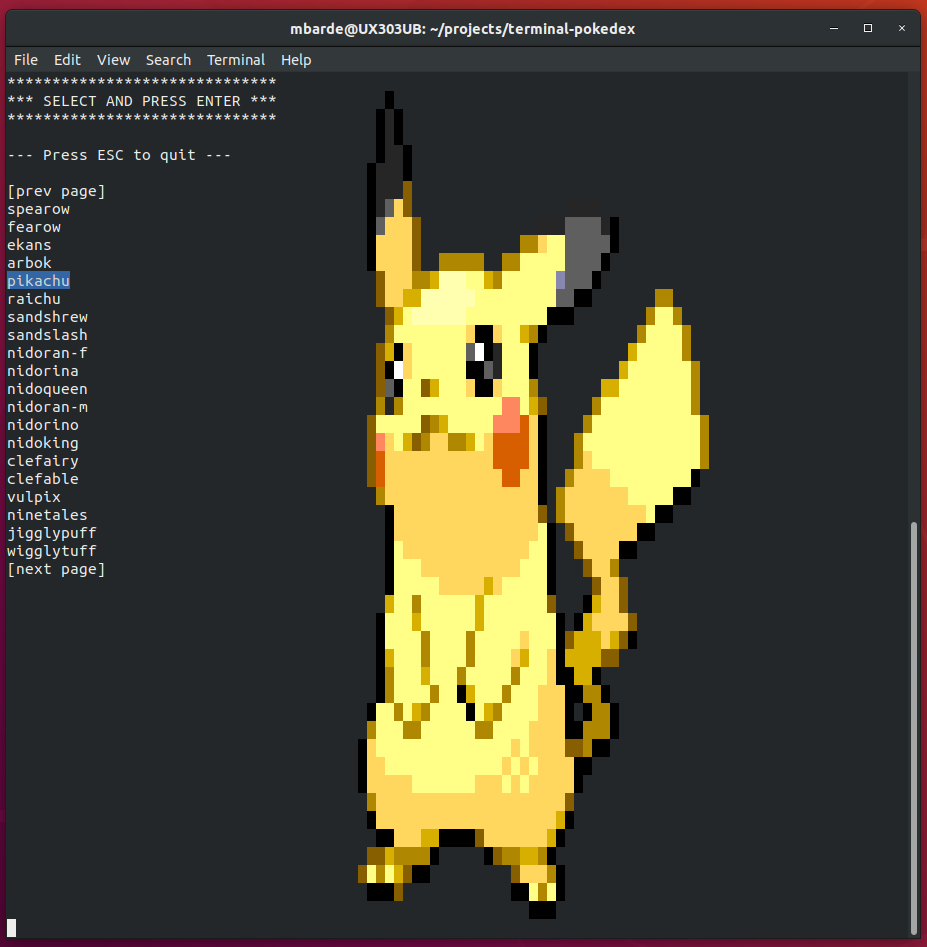
Task: Open the Terminal menu
Action: point(236,60)
